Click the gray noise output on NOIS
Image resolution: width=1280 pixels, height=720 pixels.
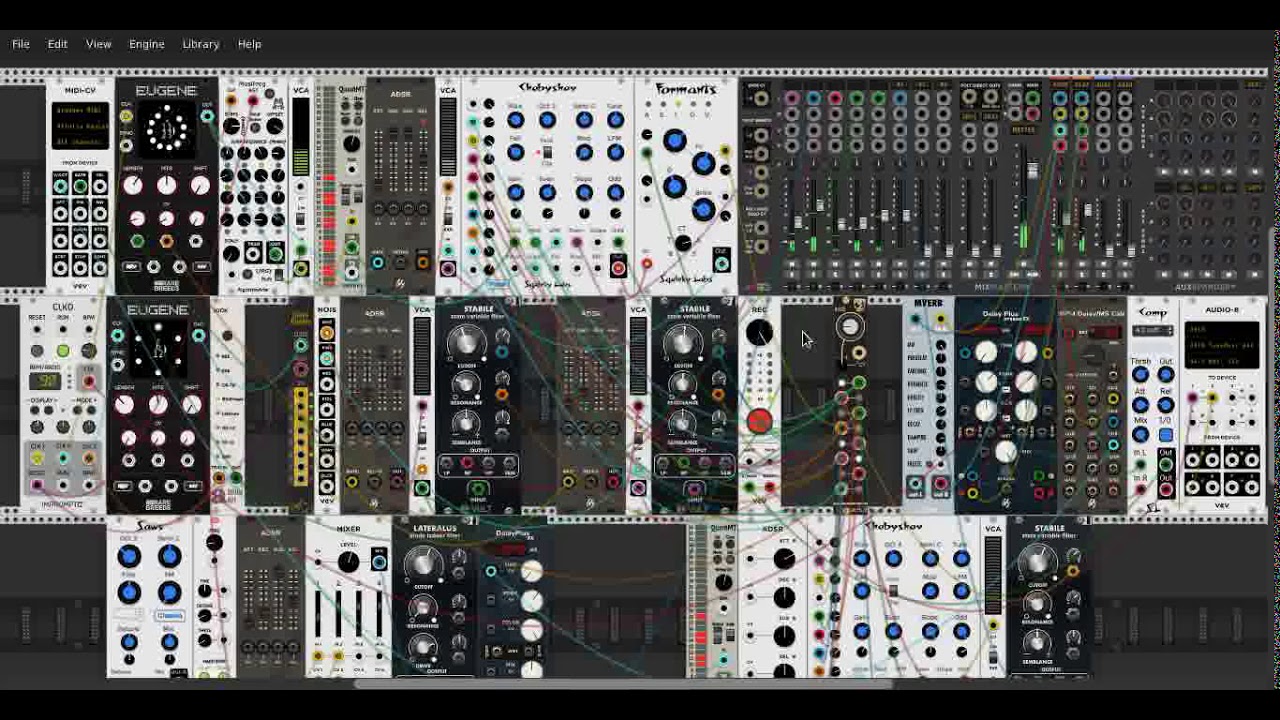coord(327,459)
